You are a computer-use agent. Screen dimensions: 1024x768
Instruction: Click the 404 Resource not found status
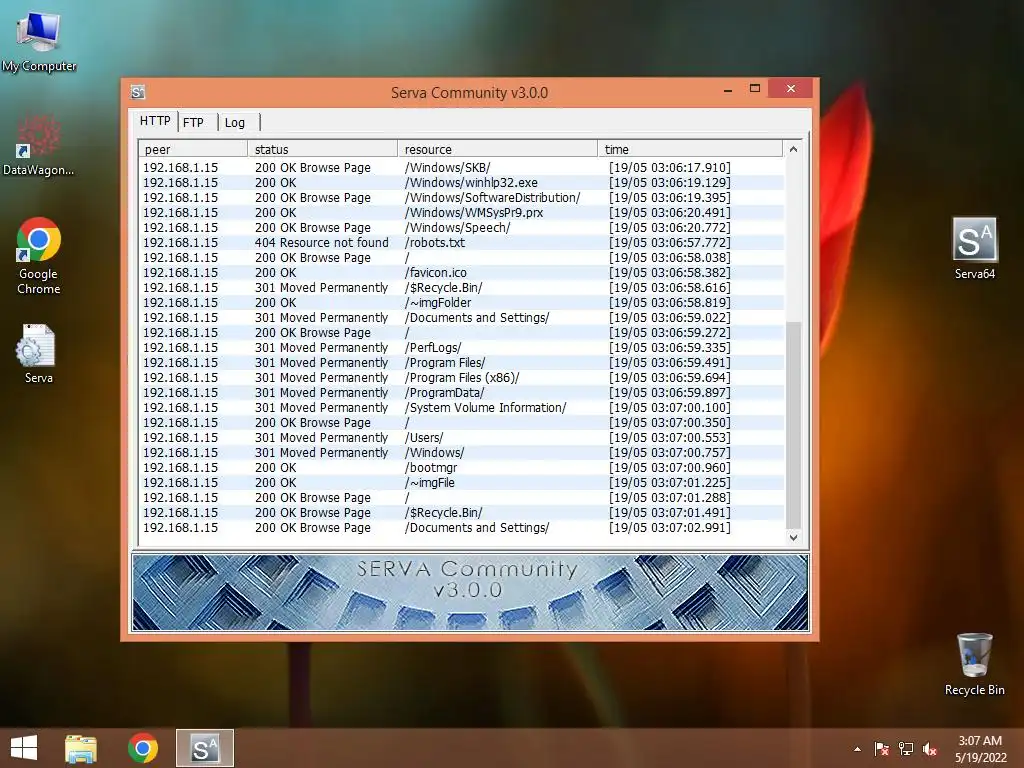coord(321,242)
